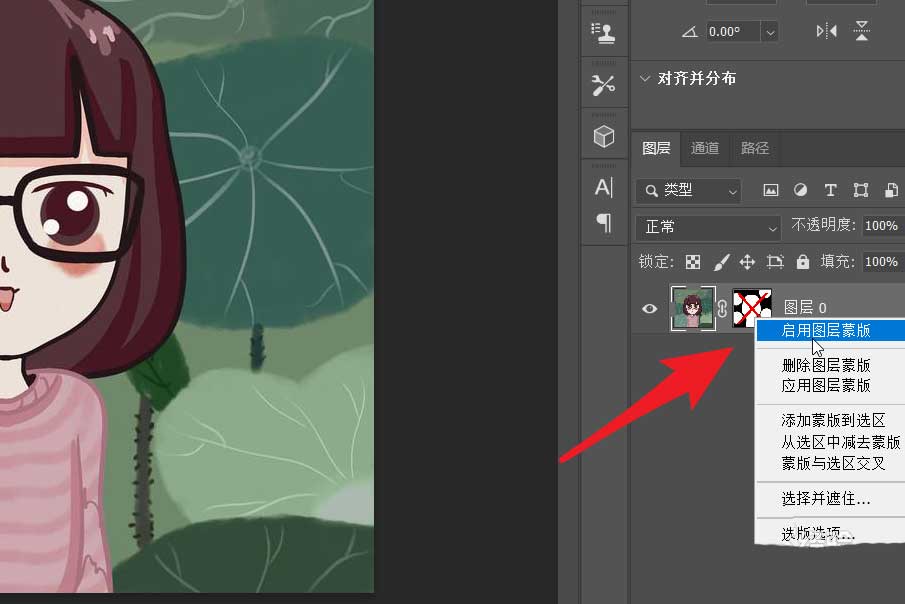The width and height of the screenshot is (905, 604).
Task: Filter layers by pixel image icon
Action: pos(771,190)
